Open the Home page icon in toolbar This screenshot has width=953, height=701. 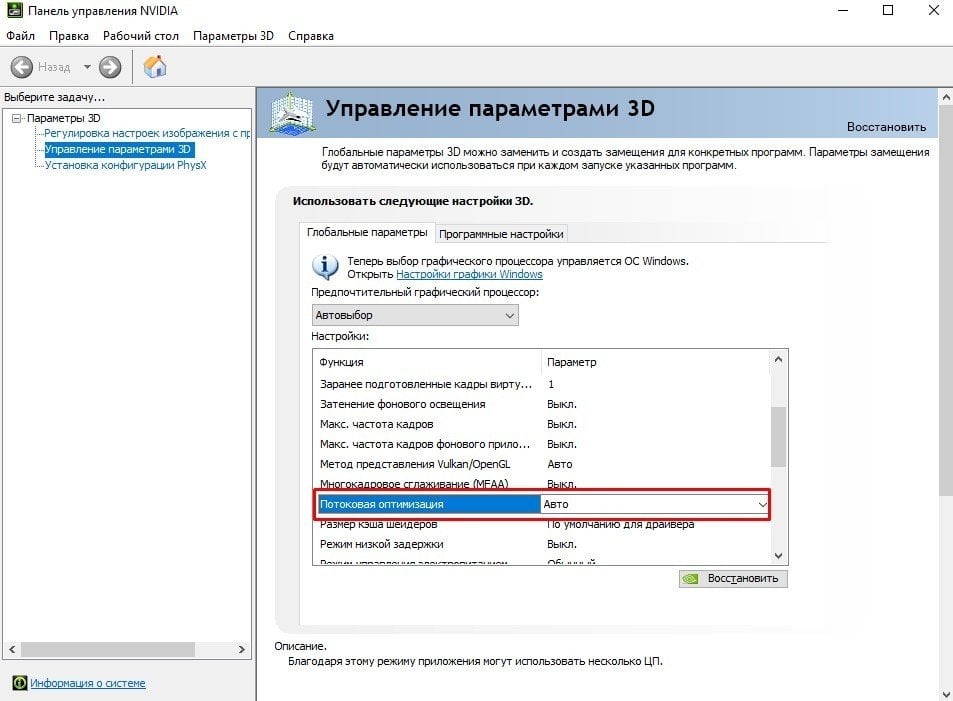pos(155,66)
